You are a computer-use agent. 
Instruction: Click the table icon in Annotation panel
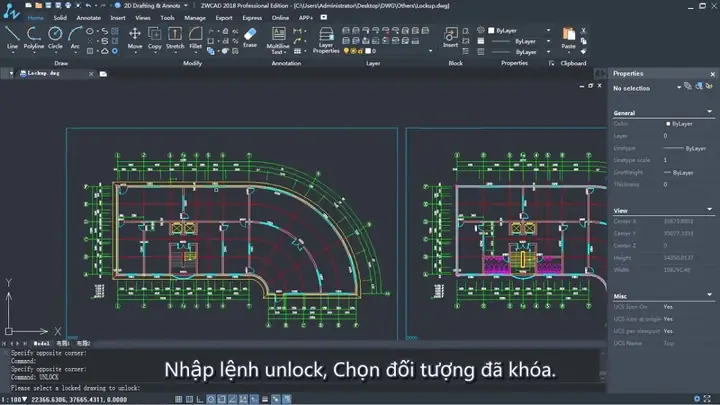[x=298, y=51]
